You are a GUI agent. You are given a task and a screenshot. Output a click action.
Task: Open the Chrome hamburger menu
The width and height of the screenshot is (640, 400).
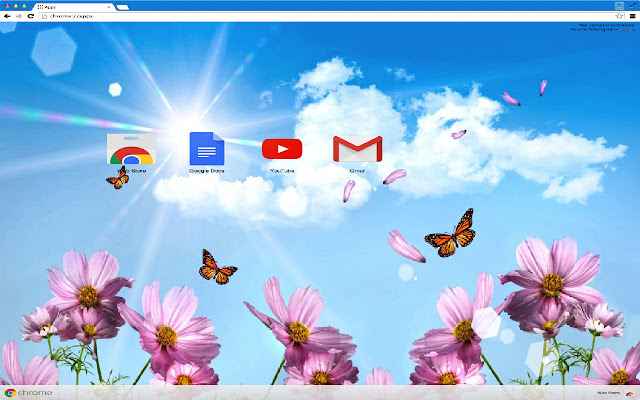[x=633, y=16]
